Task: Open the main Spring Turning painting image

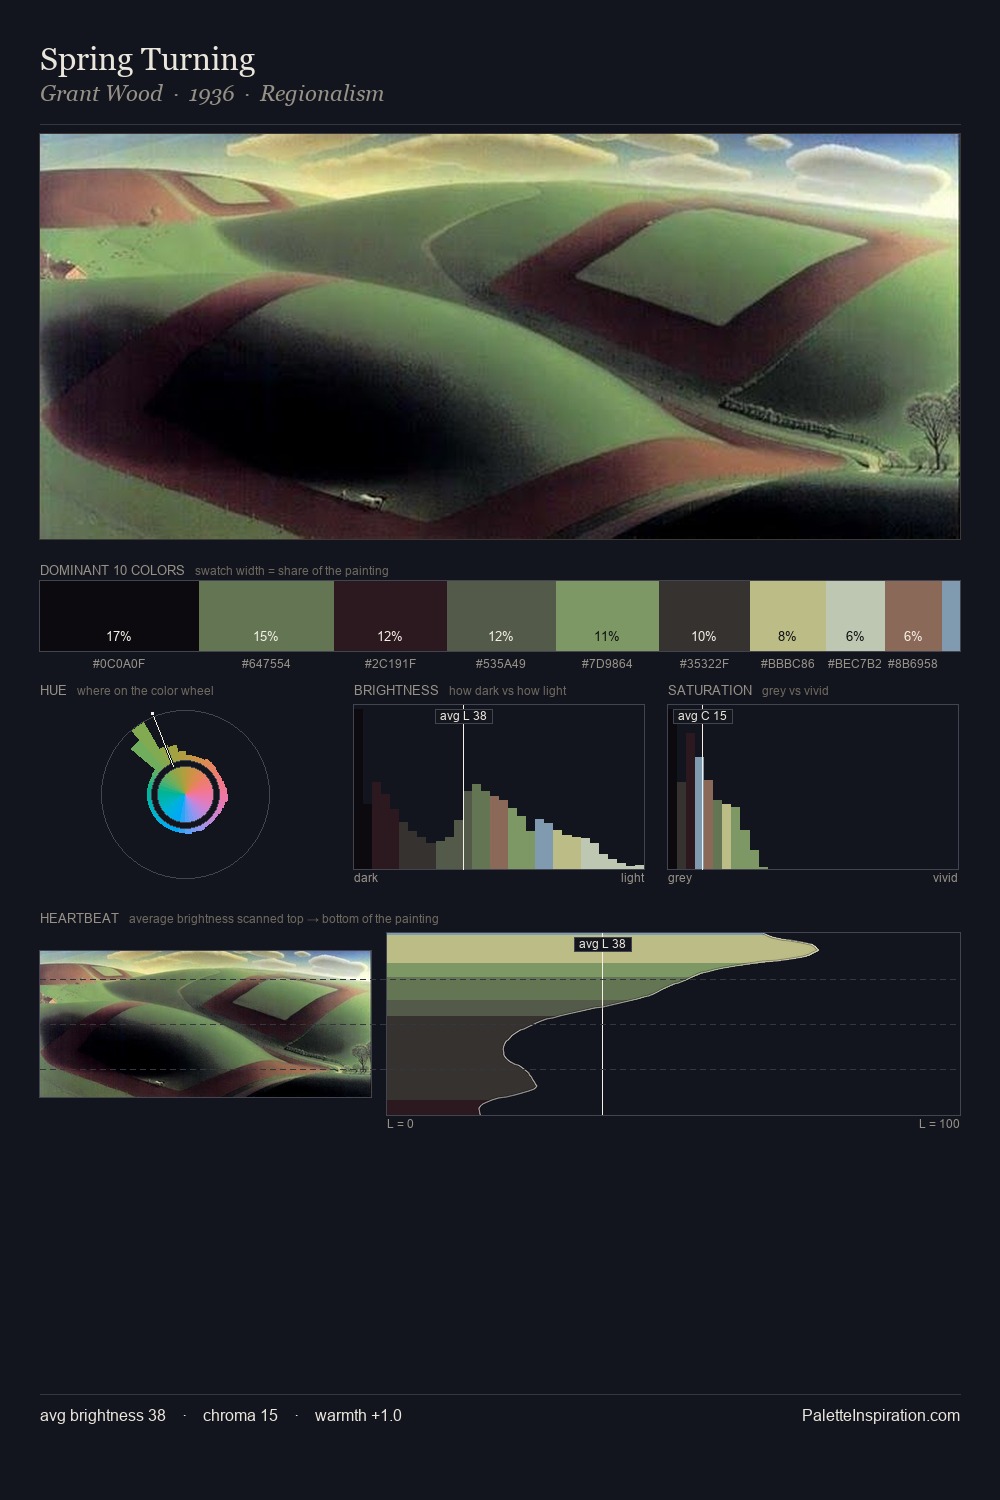Action: click(x=500, y=337)
